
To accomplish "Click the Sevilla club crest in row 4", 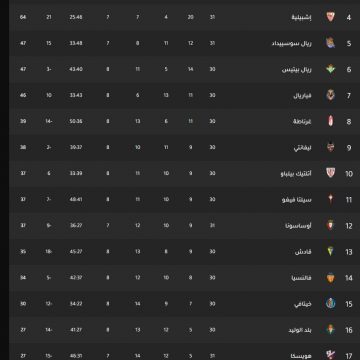I will pyautogui.click(x=330, y=17).
